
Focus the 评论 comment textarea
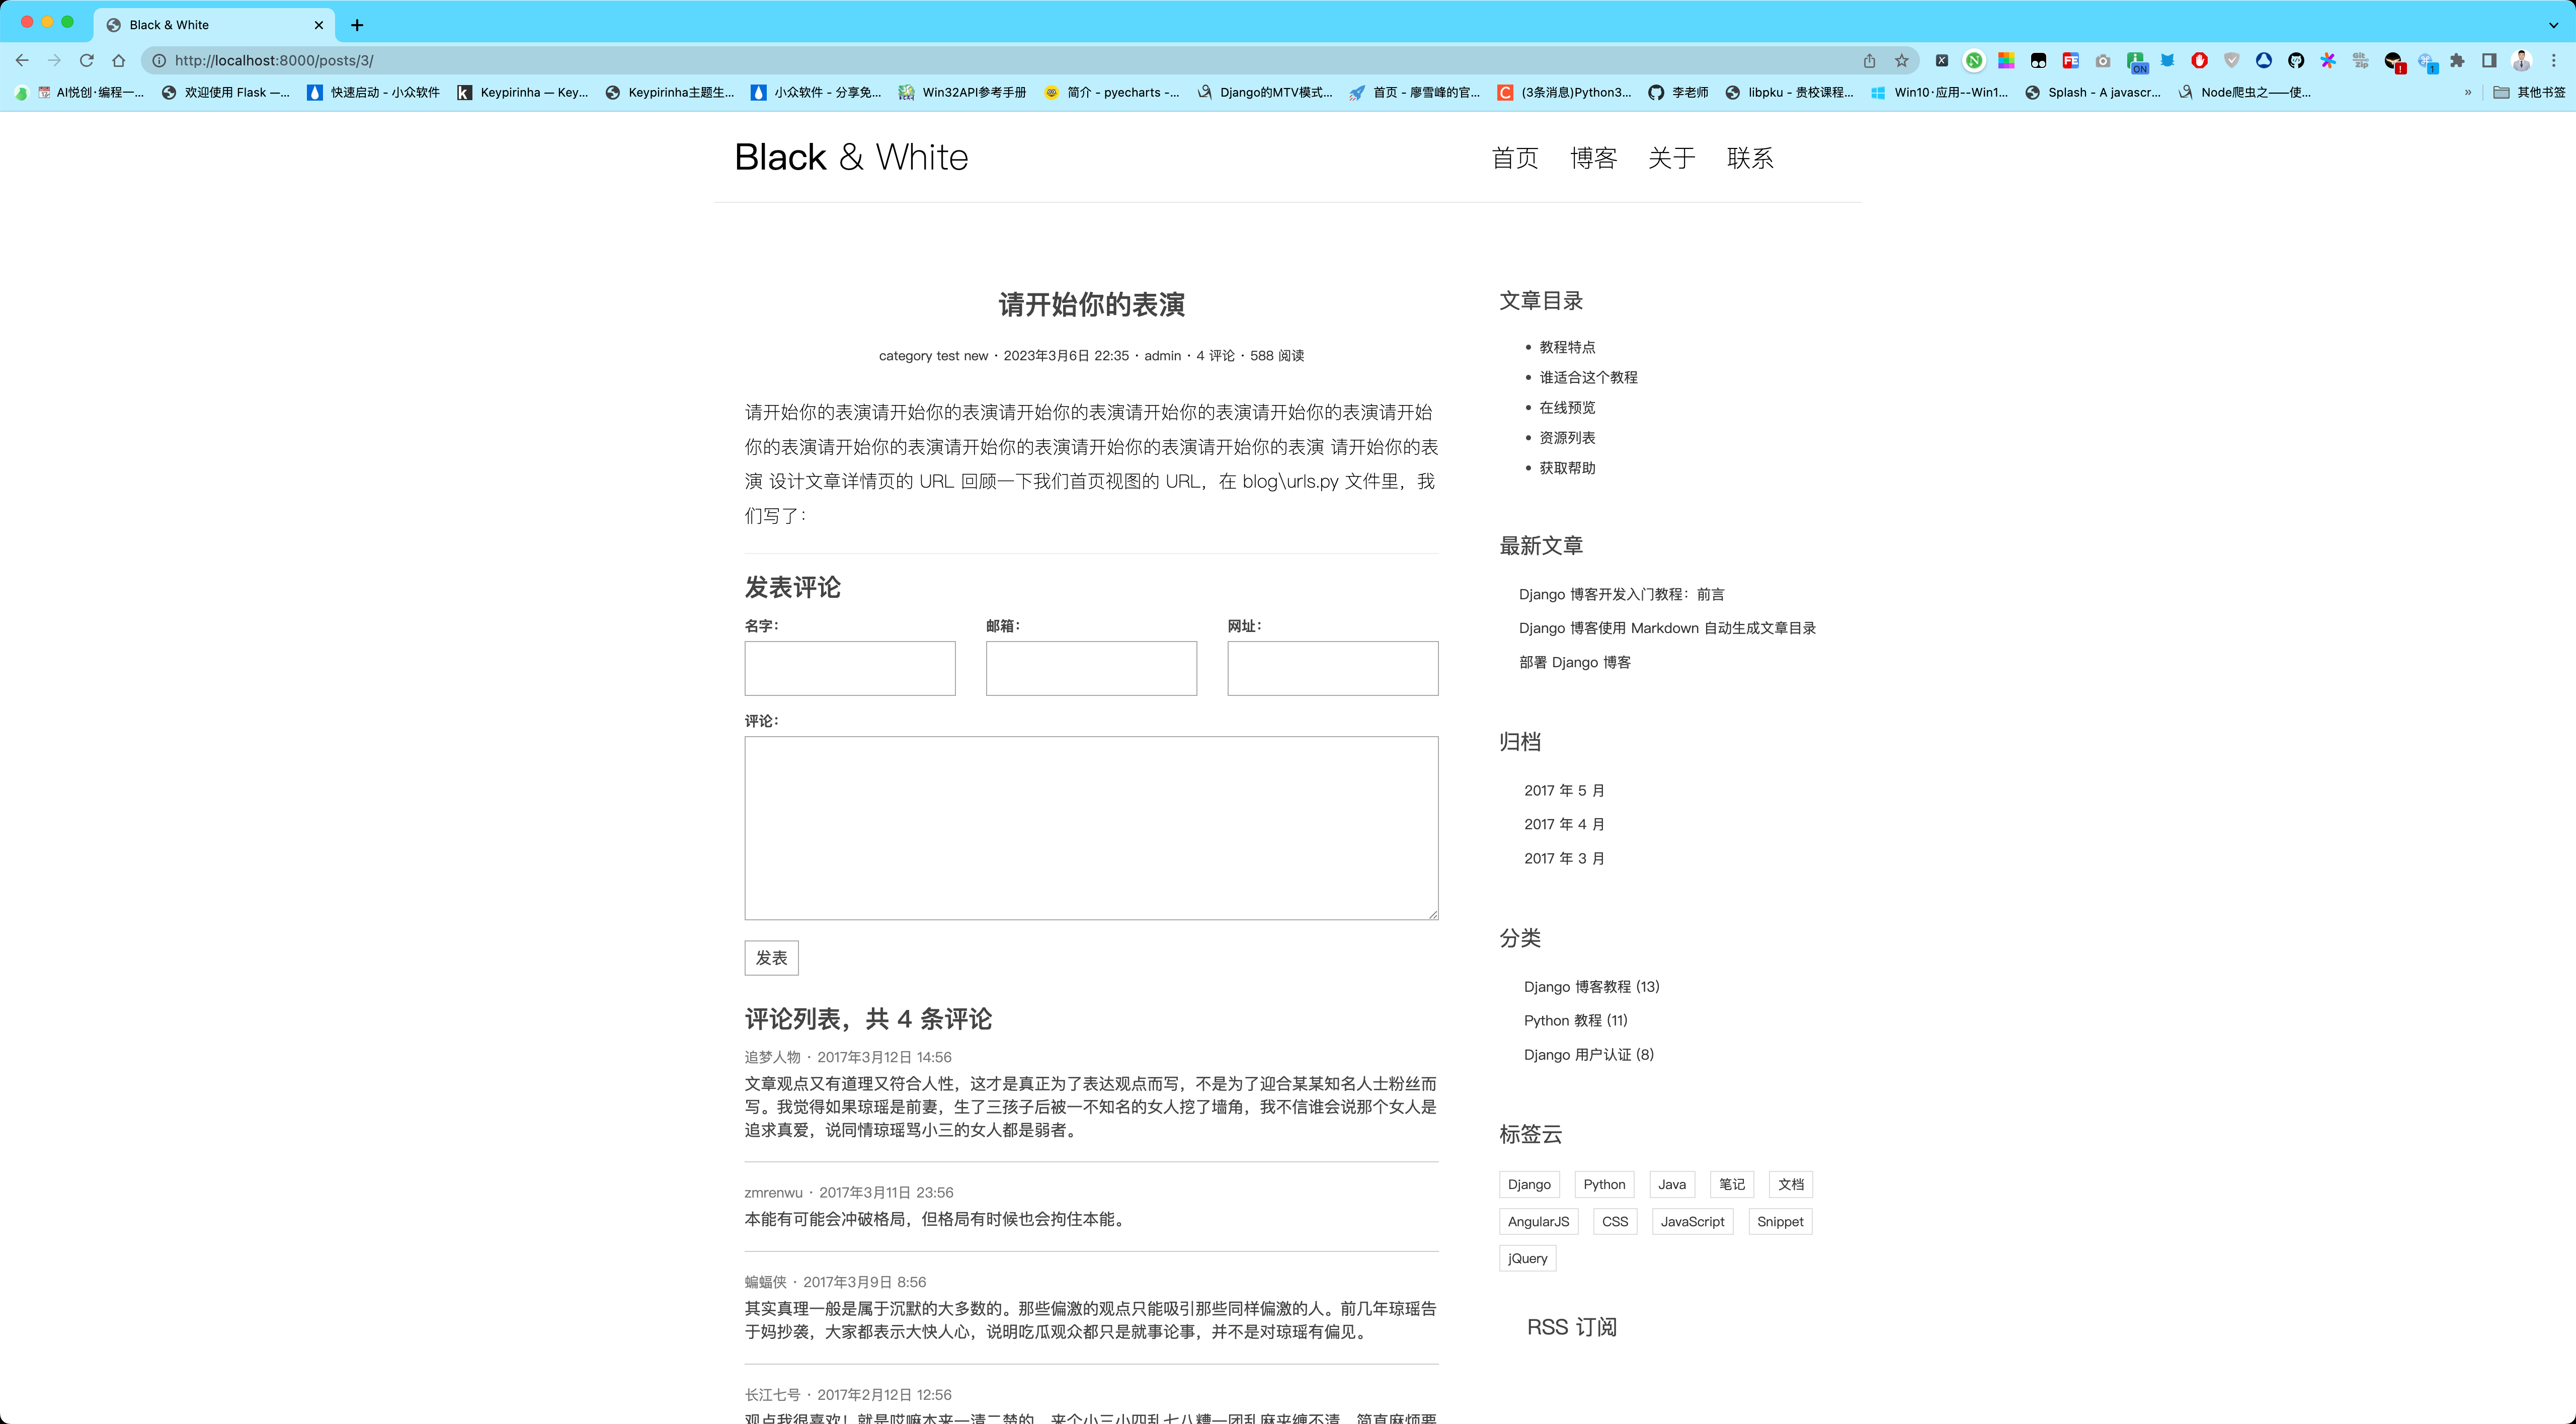point(1091,828)
